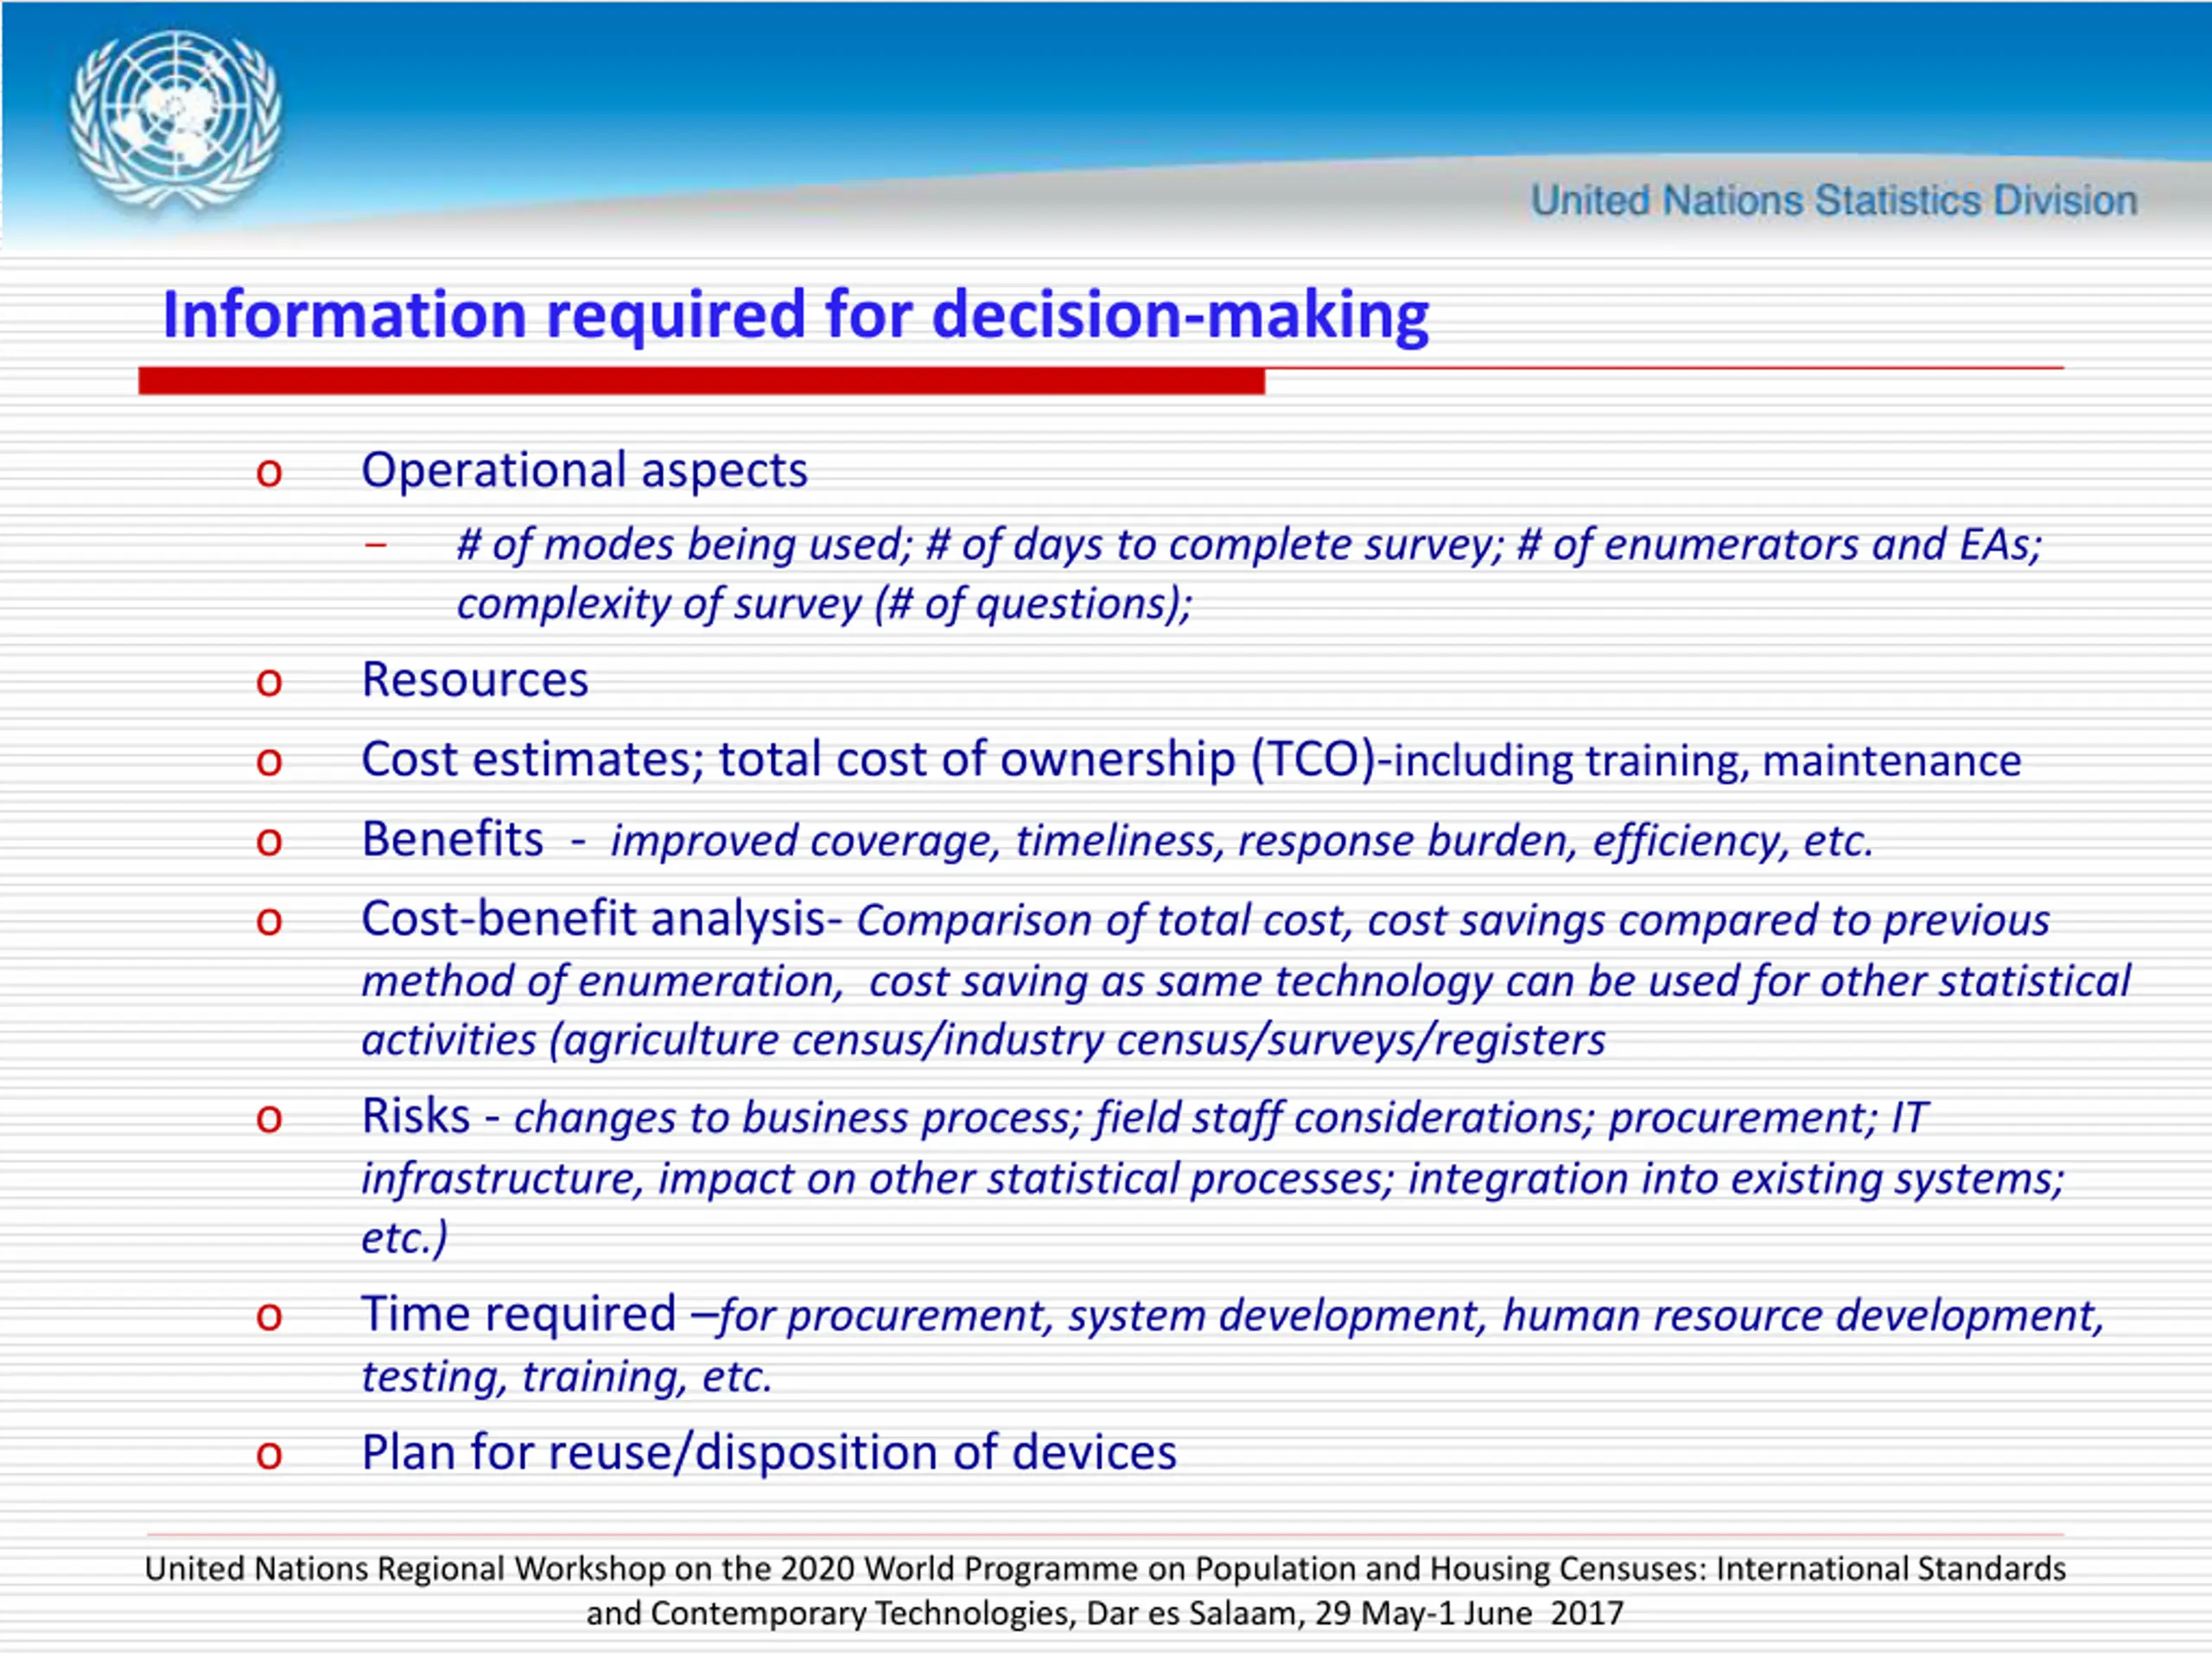Click Plan for reuse/disposition of devices text
This screenshot has height=1659, width=2212.
[x=768, y=1452]
